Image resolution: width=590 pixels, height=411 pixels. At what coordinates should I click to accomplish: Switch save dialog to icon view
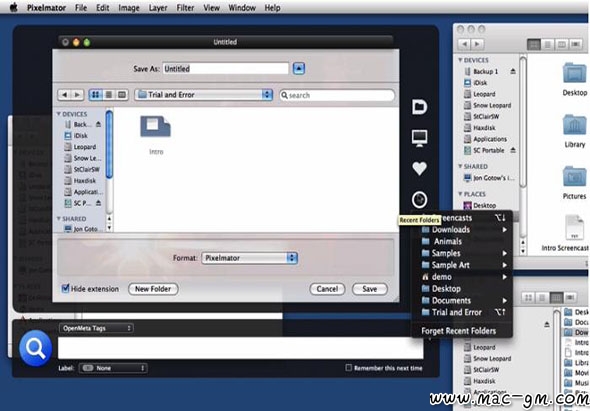(96, 94)
